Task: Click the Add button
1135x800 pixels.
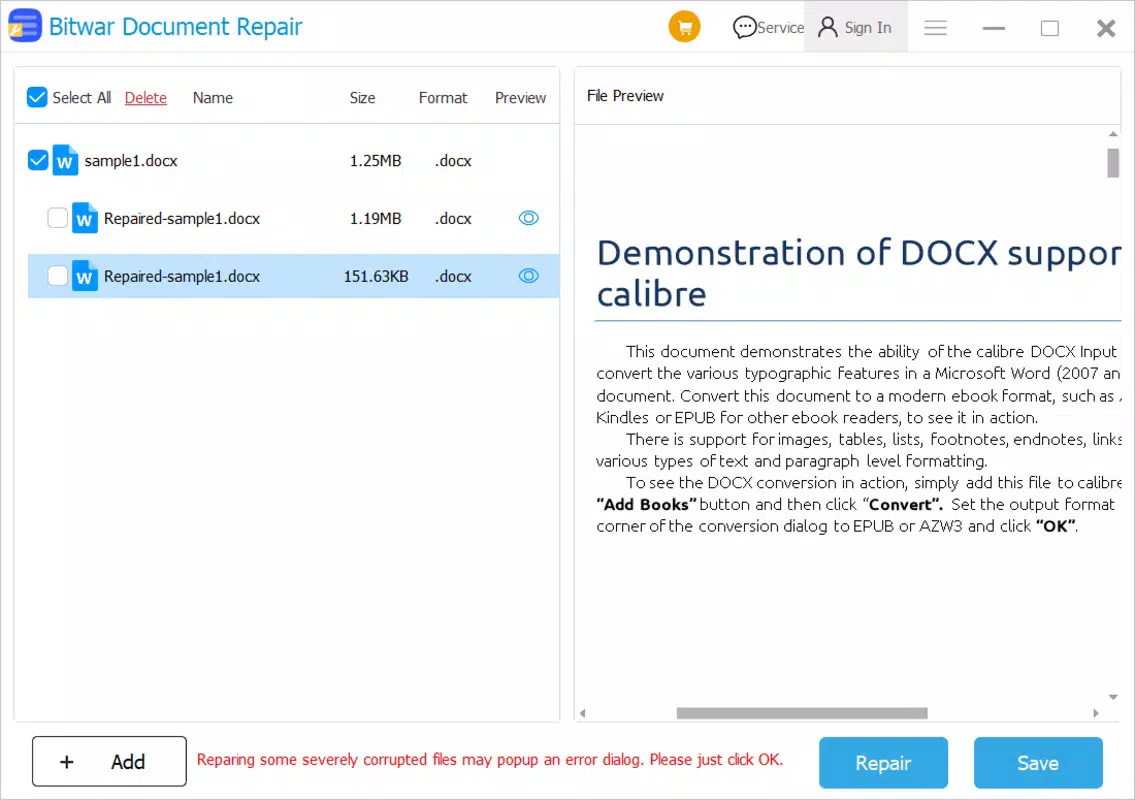Action: tap(109, 762)
